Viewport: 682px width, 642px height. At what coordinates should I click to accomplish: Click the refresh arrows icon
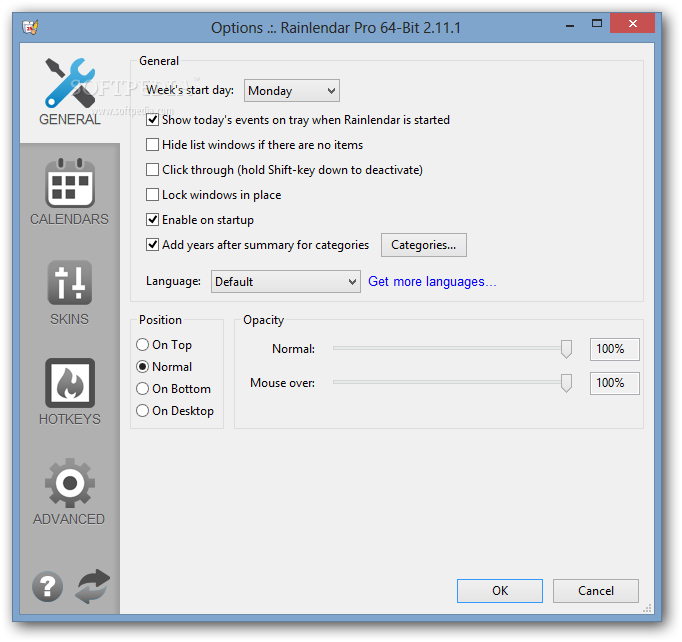[93, 586]
